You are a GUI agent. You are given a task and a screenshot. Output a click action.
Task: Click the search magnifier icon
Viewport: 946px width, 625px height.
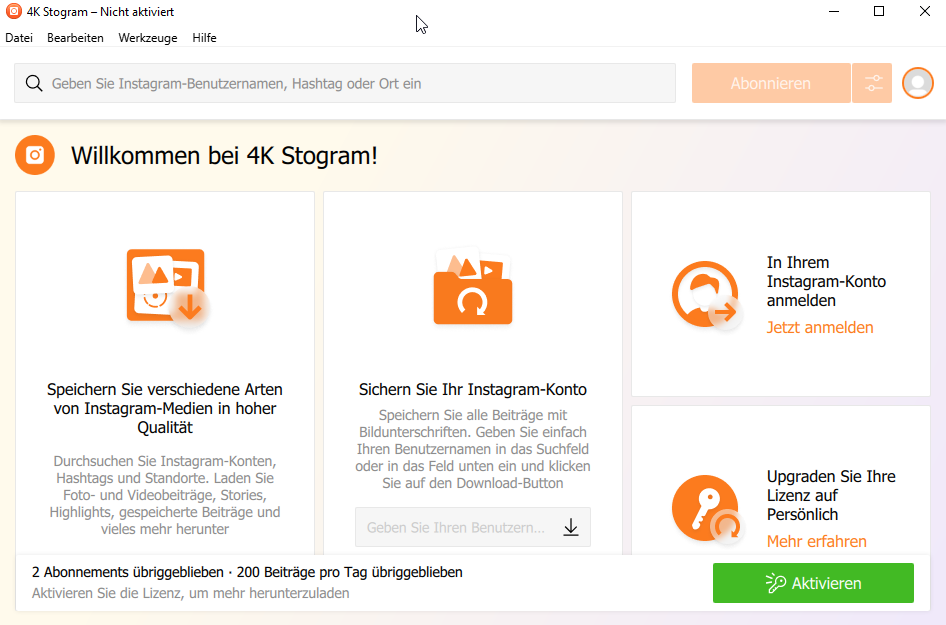coord(34,83)
